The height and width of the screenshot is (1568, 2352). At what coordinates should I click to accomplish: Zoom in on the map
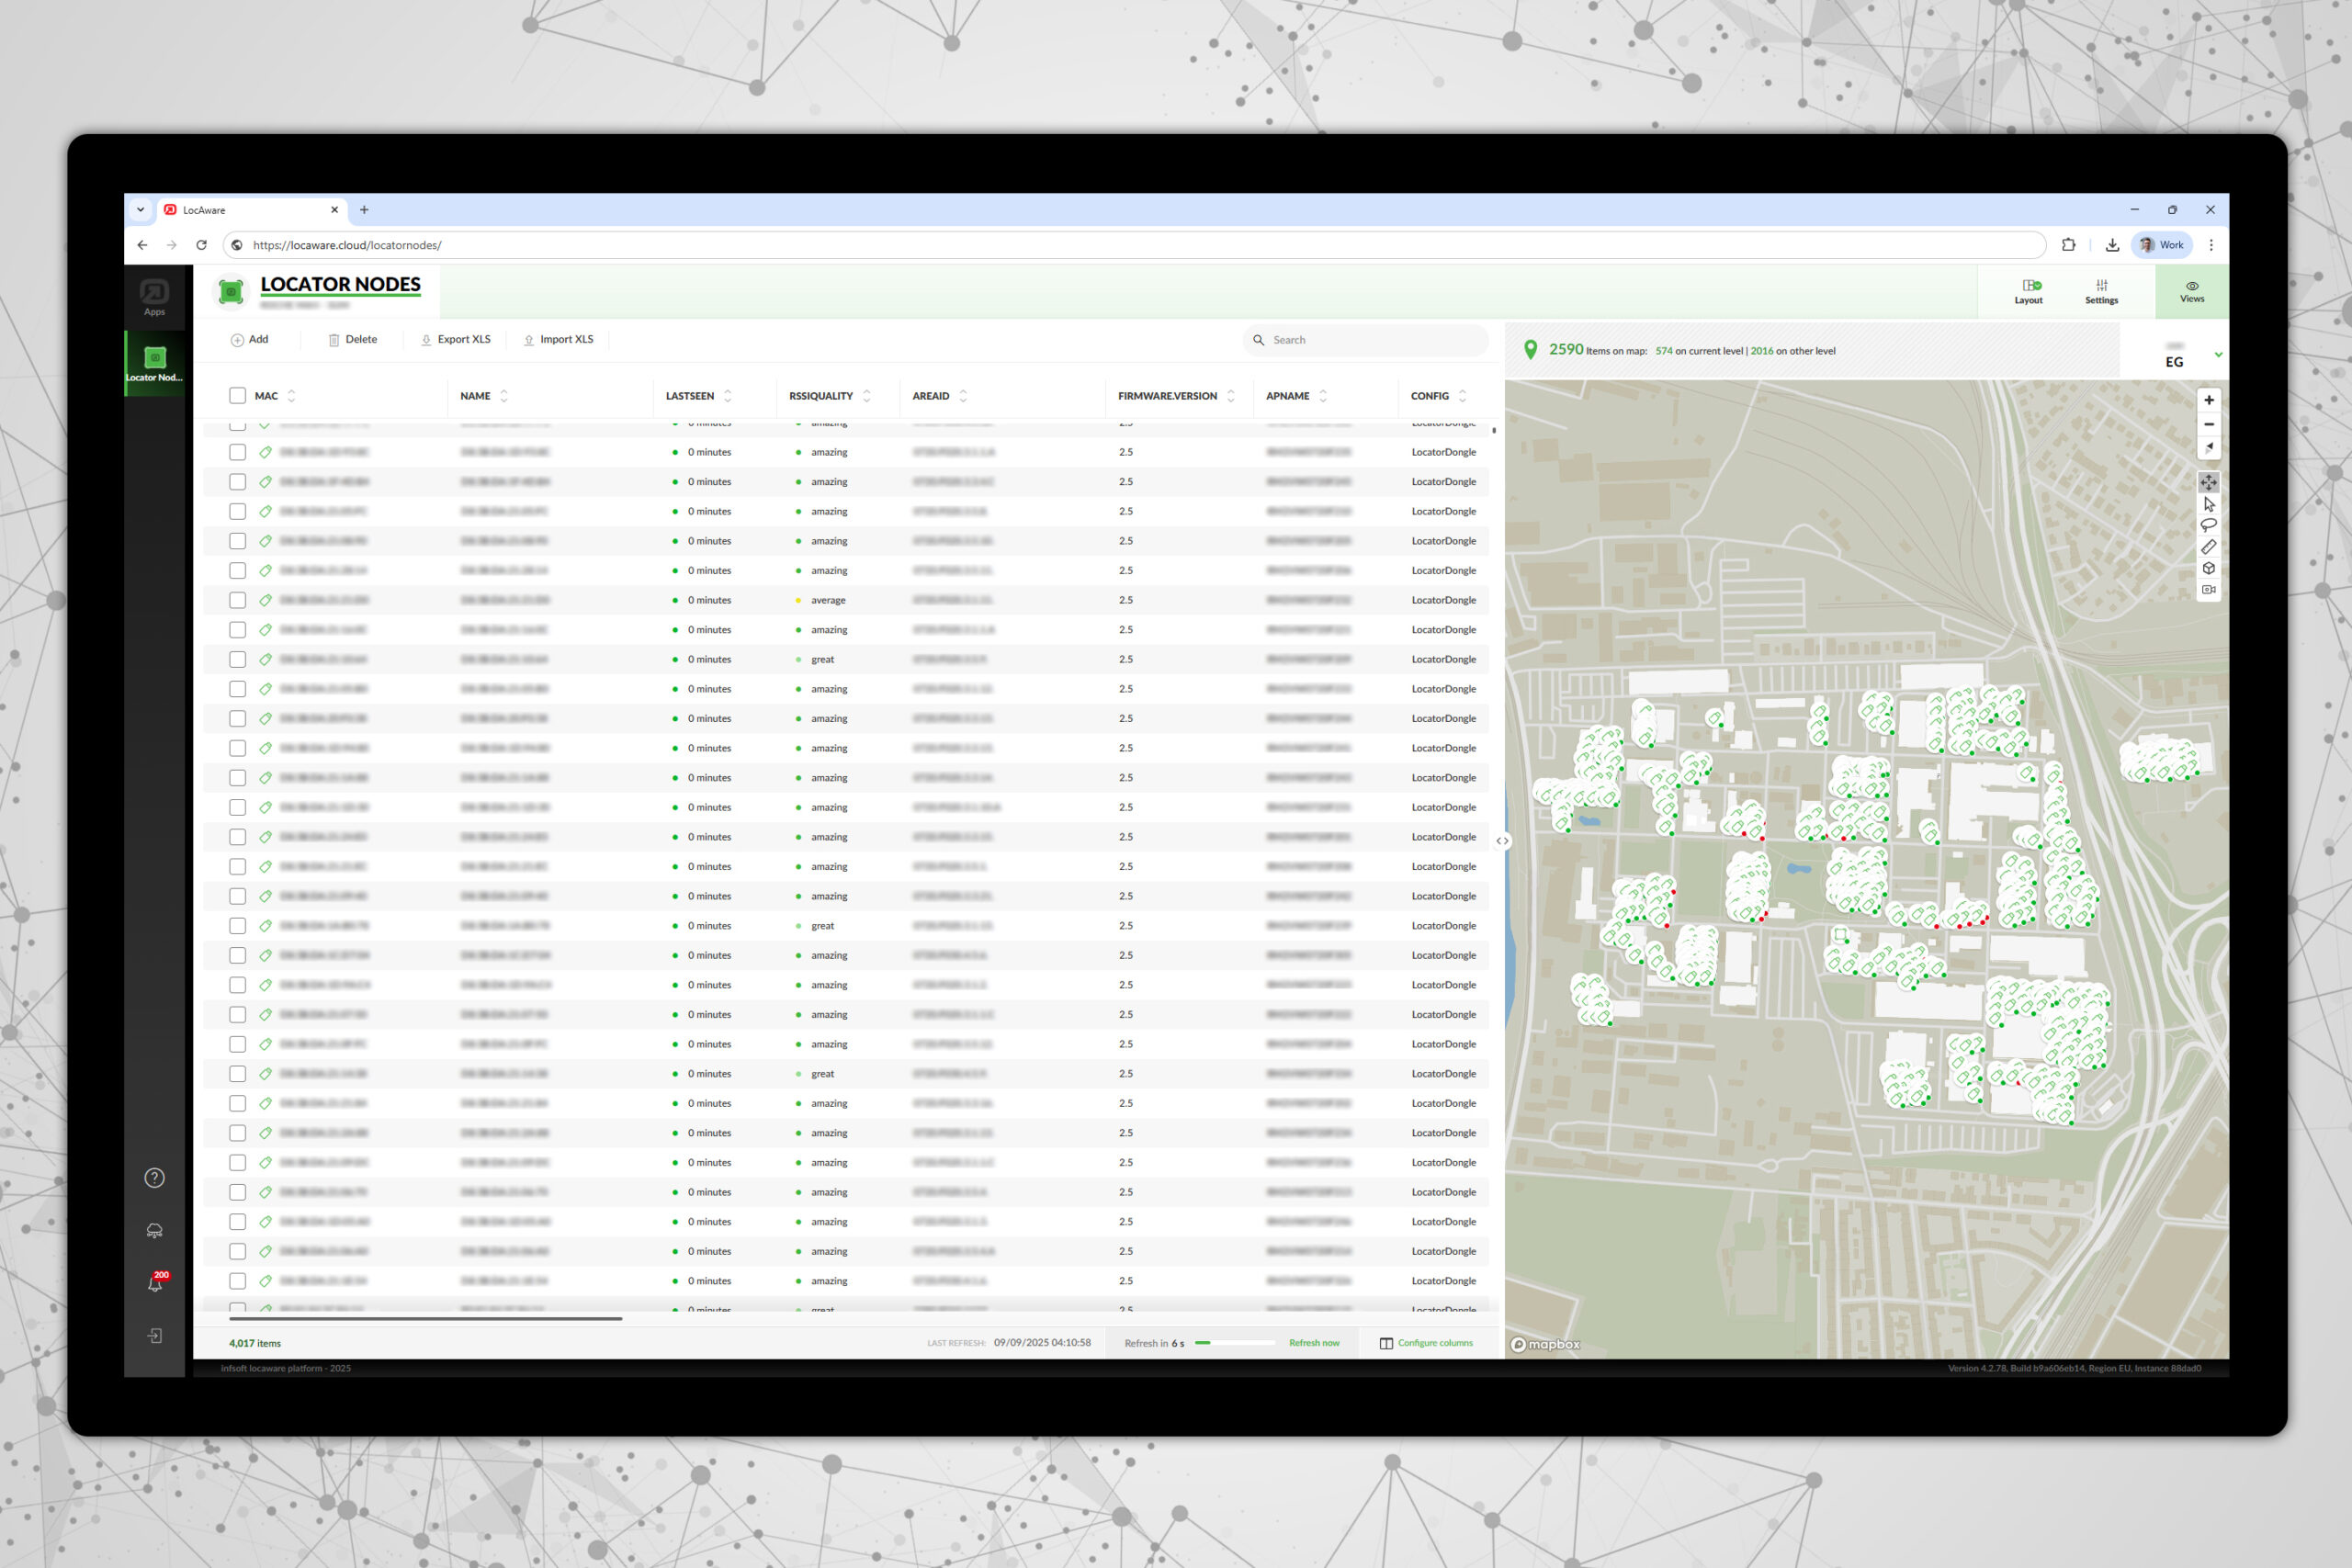[2208, 400]
